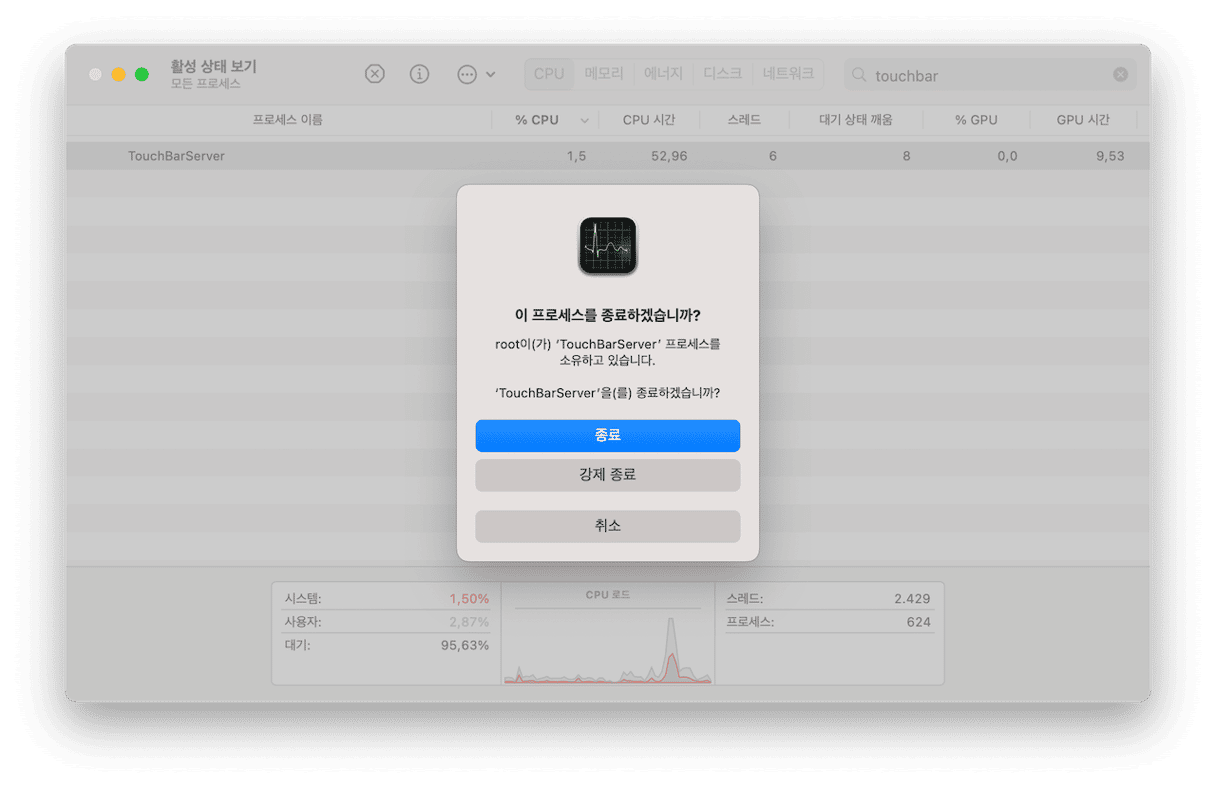Open the 디스크 tab
This screenshot has height=788, width=1216.
click(722, 74)
